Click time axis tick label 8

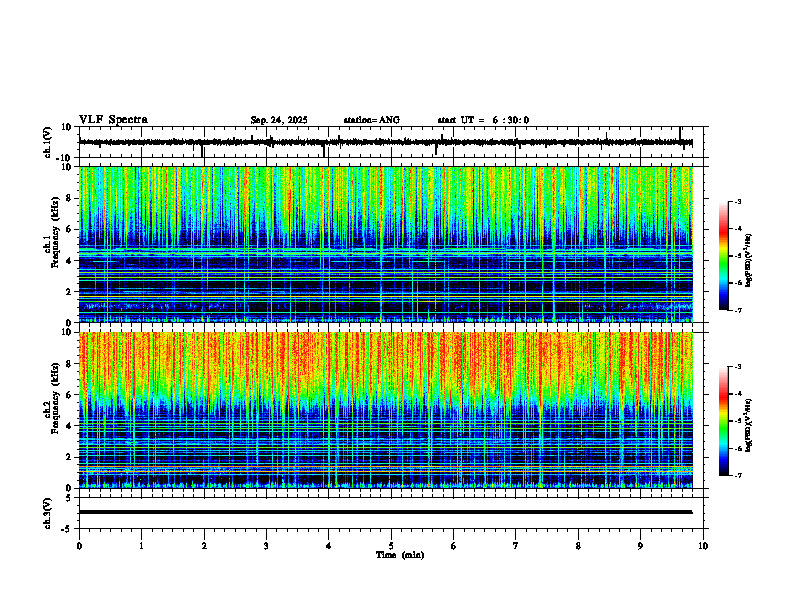[x=578, y=546]
